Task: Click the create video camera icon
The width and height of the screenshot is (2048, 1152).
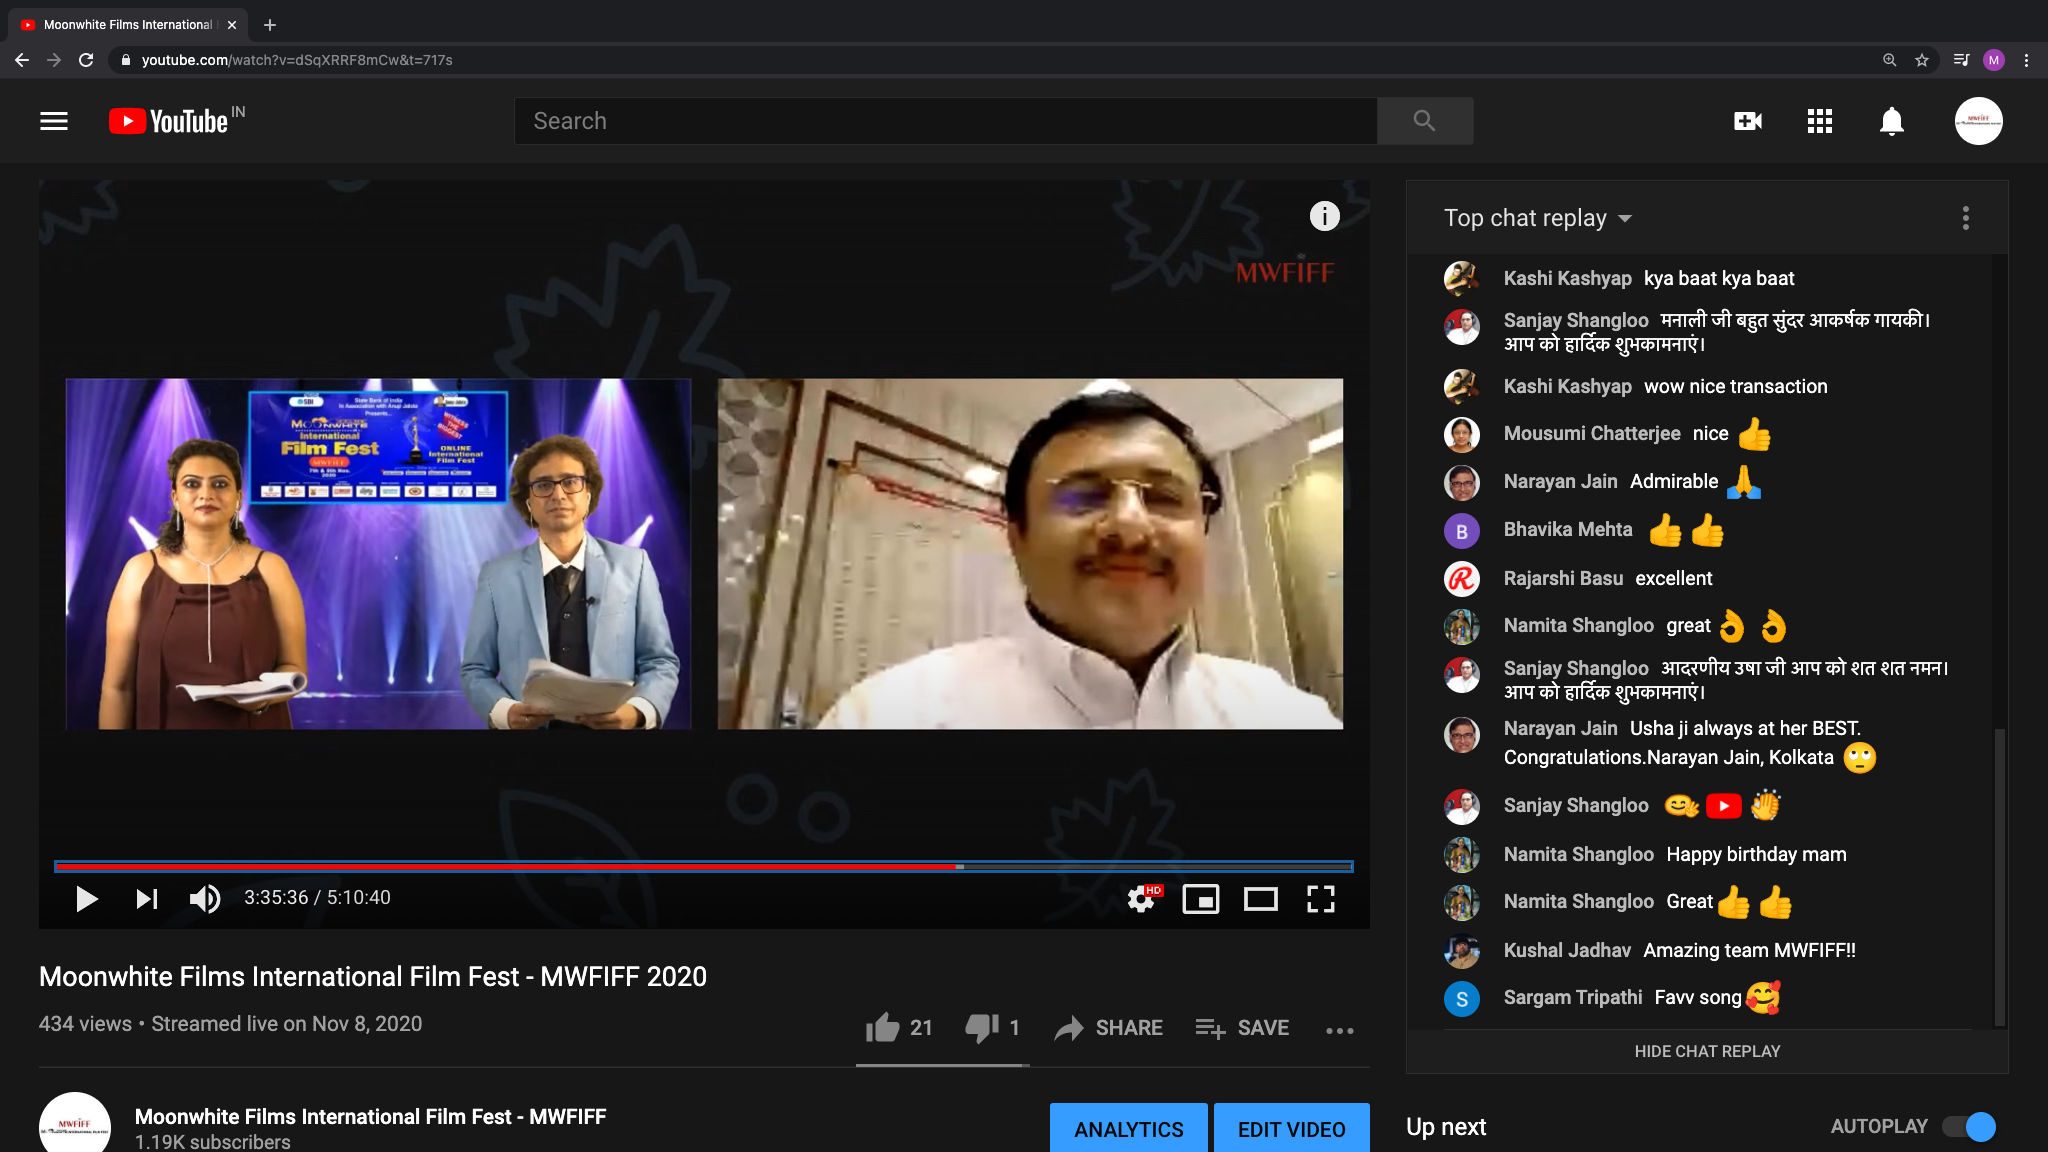Action: point(1748,121)
